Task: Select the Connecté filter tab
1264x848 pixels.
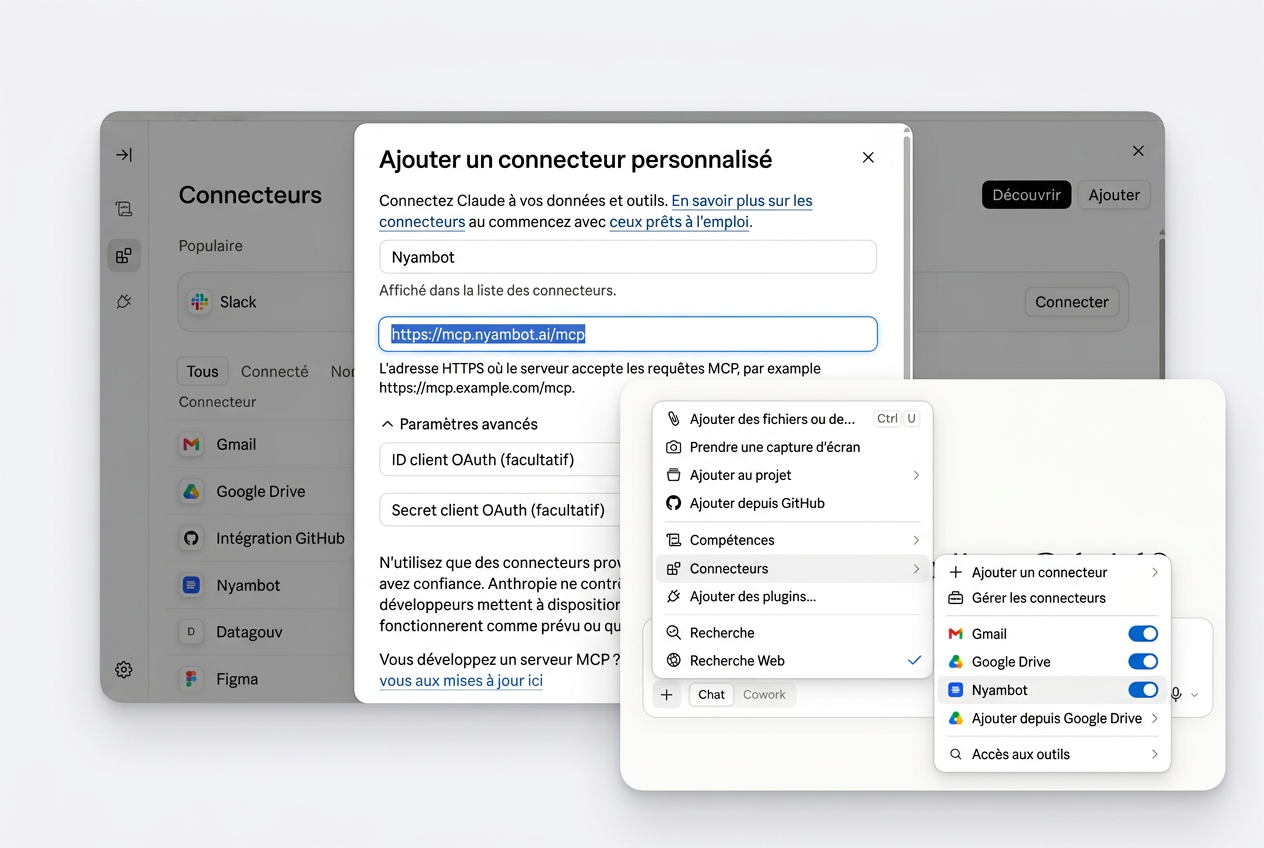Action: (275, 371)
